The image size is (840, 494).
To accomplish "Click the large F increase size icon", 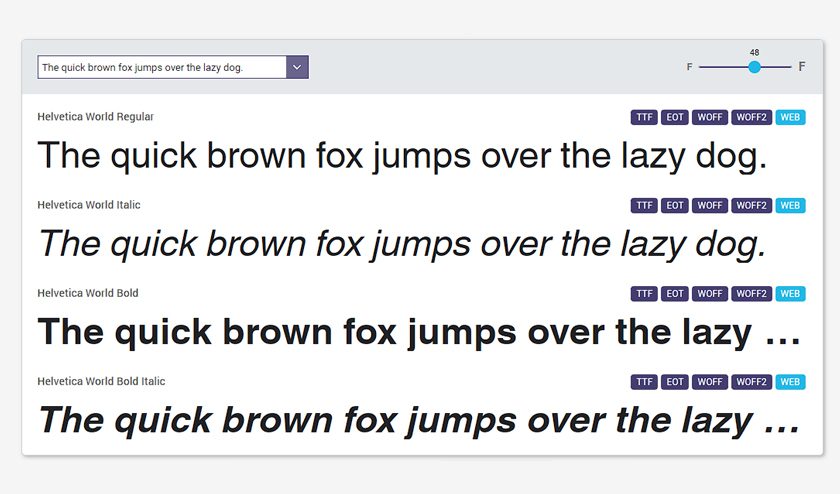I will tap(801, 66).
